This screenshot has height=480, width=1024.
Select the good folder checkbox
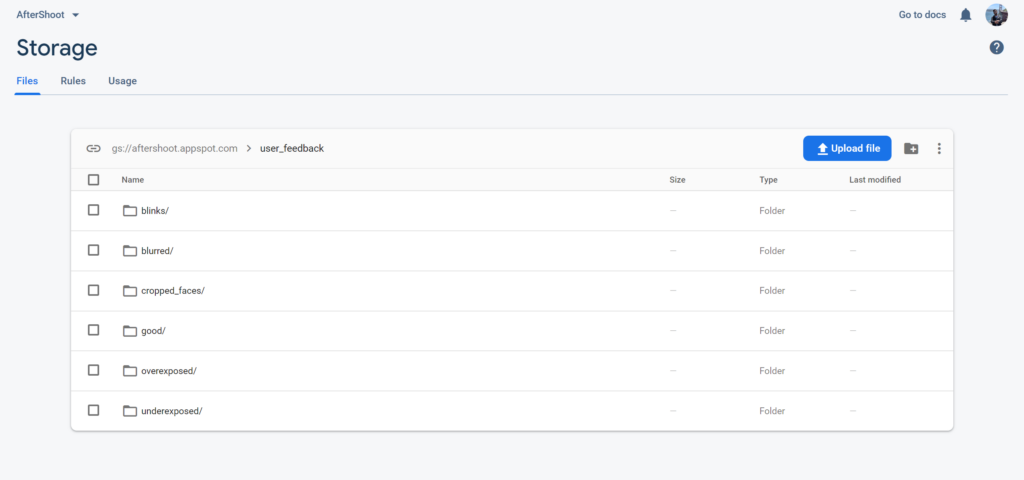[93, 330]
